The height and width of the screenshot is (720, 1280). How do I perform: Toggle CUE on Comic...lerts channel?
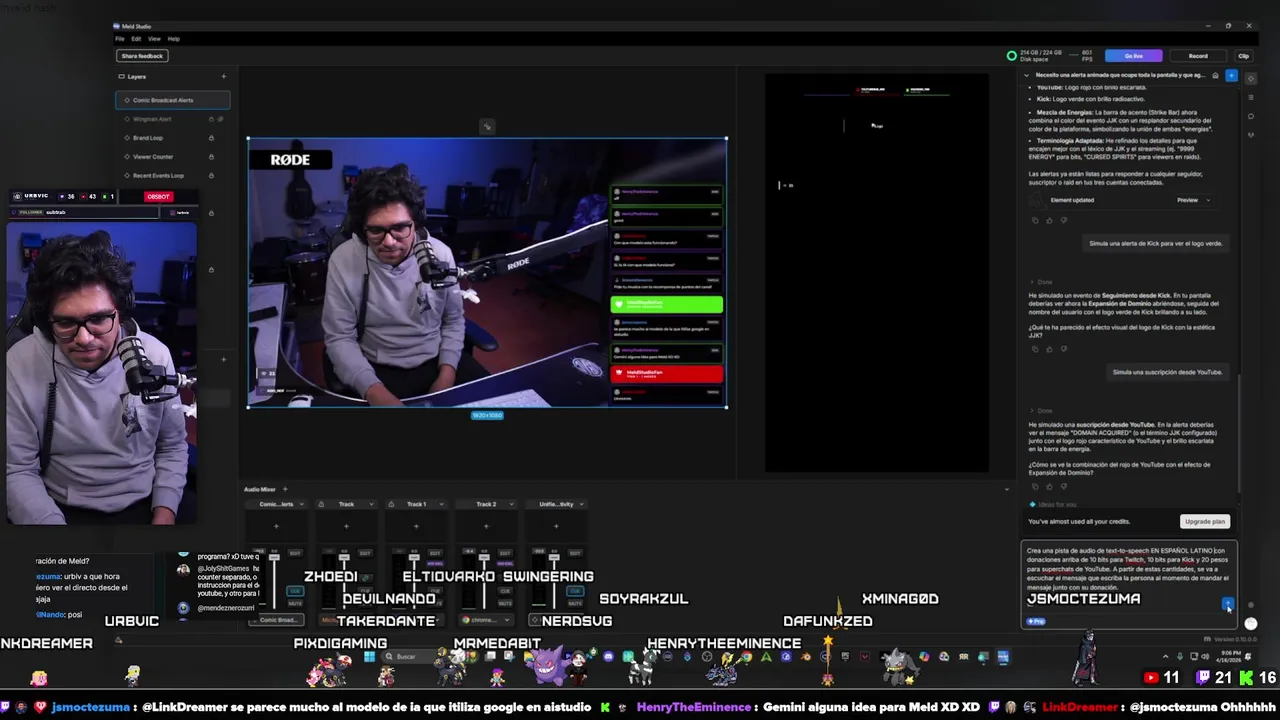[296, 591]
